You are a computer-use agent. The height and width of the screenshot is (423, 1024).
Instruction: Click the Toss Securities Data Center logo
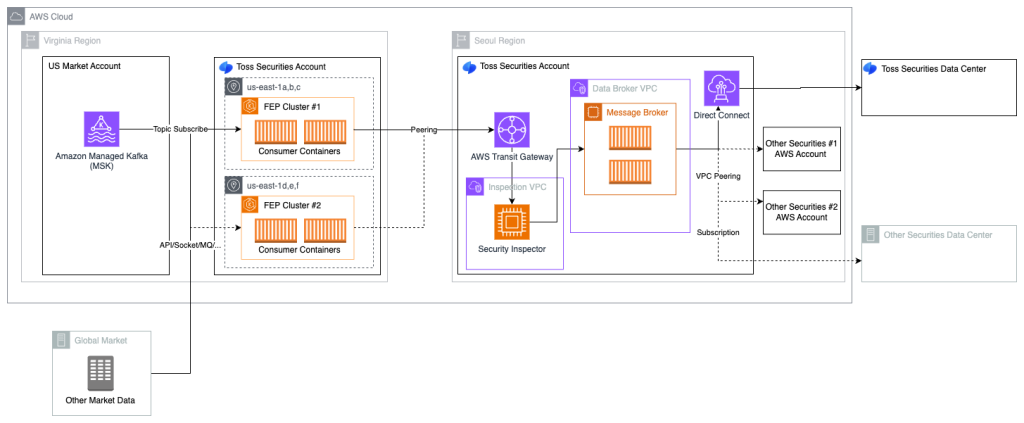click(x=870, y=68)
